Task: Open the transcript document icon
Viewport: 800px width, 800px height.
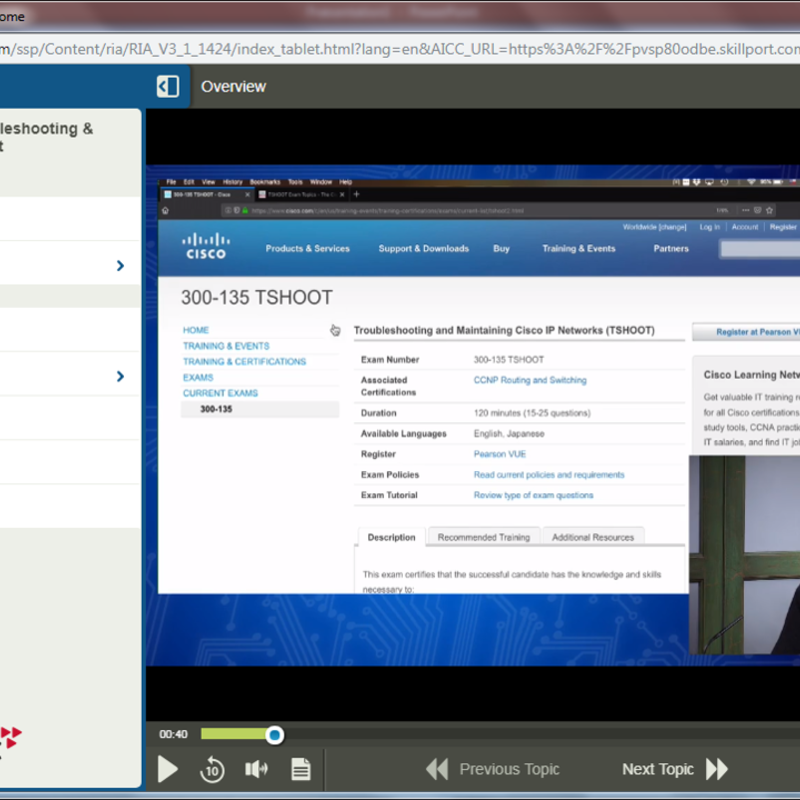Action: click(x=301, y=769)
